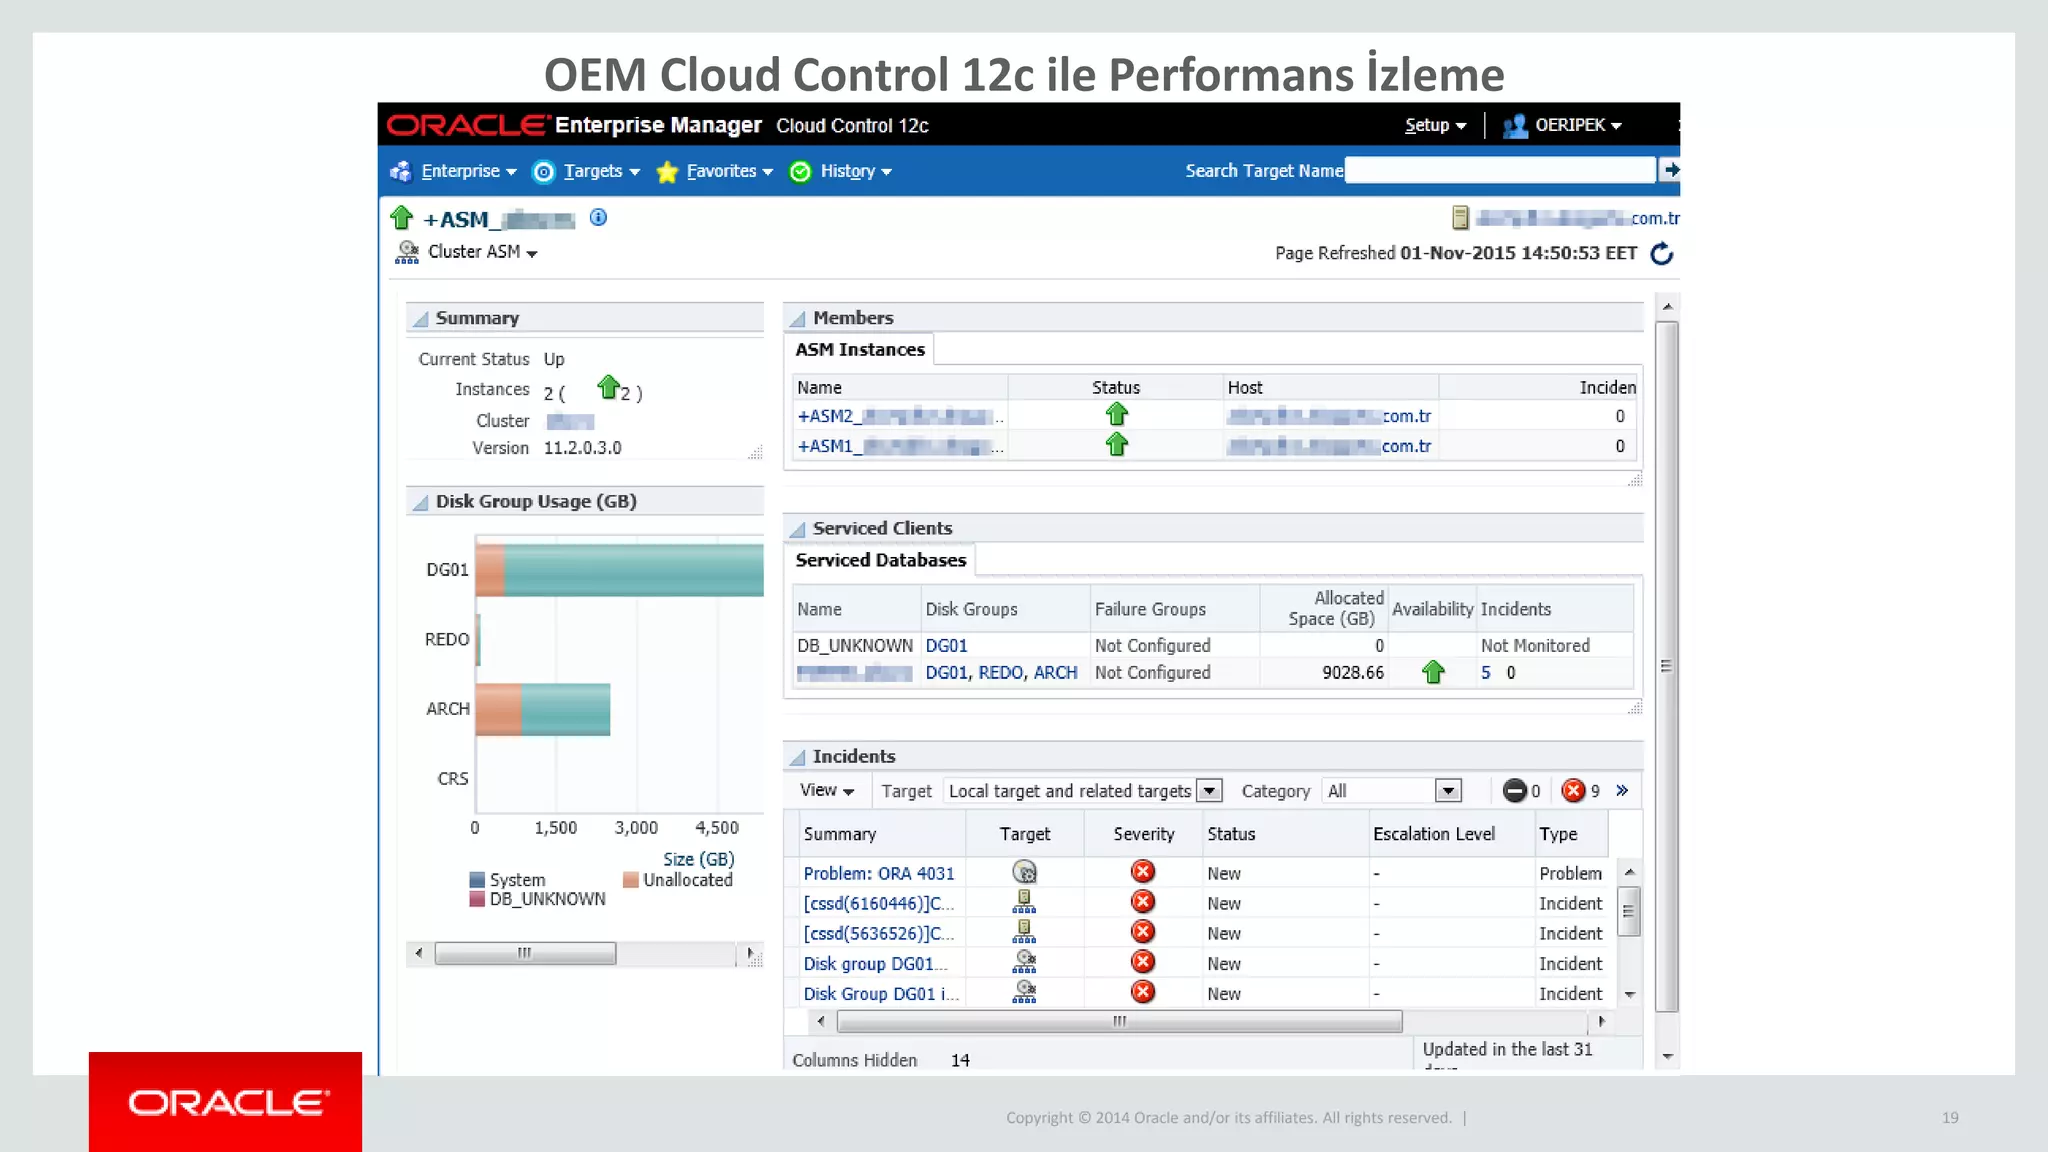Click the disk usage chart horizontal scrollbar

(x=525, y=953)
